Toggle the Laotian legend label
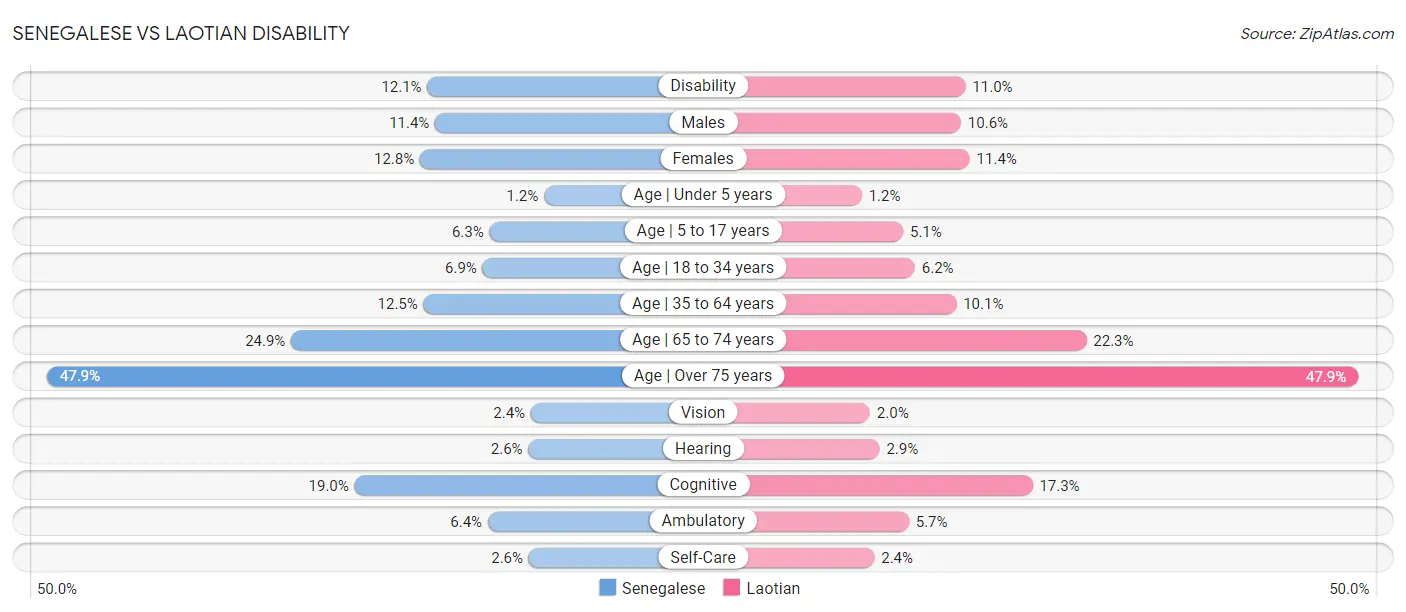Viewport: 1406px width, 612px height. (x=773, y=588)
